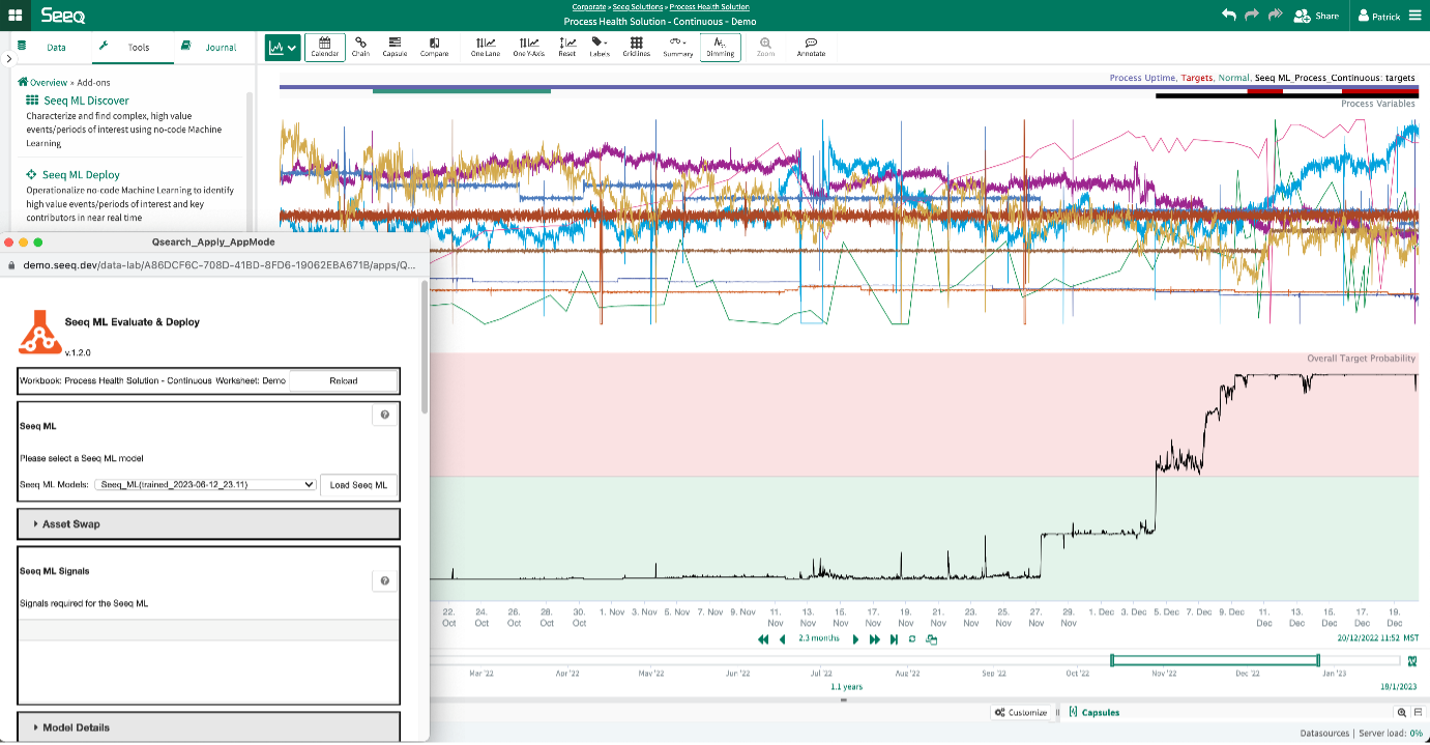The image size is (1430, 745).
Task: Click the popup window vertical scrollbar
Action: coord(424,347)
